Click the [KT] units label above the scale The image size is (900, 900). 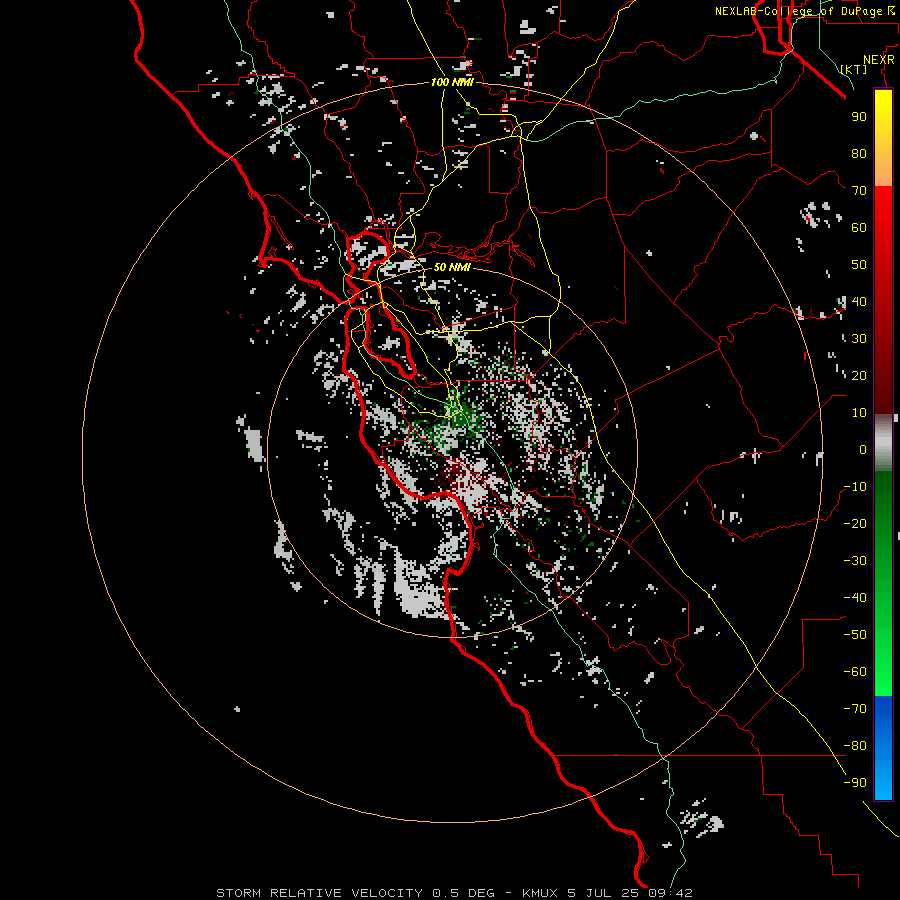click(854, 69)
